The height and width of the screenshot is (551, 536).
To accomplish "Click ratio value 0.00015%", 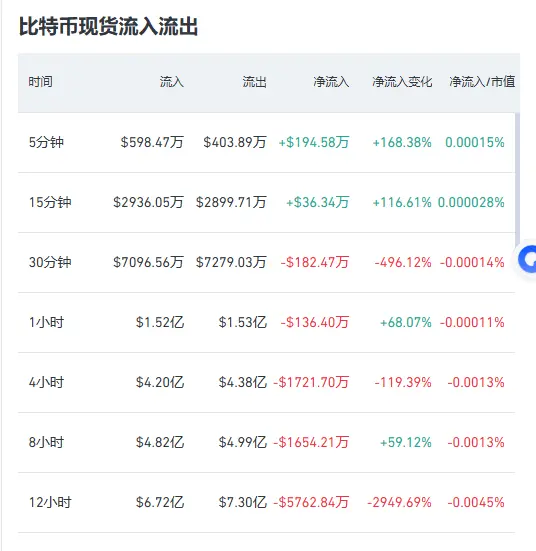I will coord(475,142).
